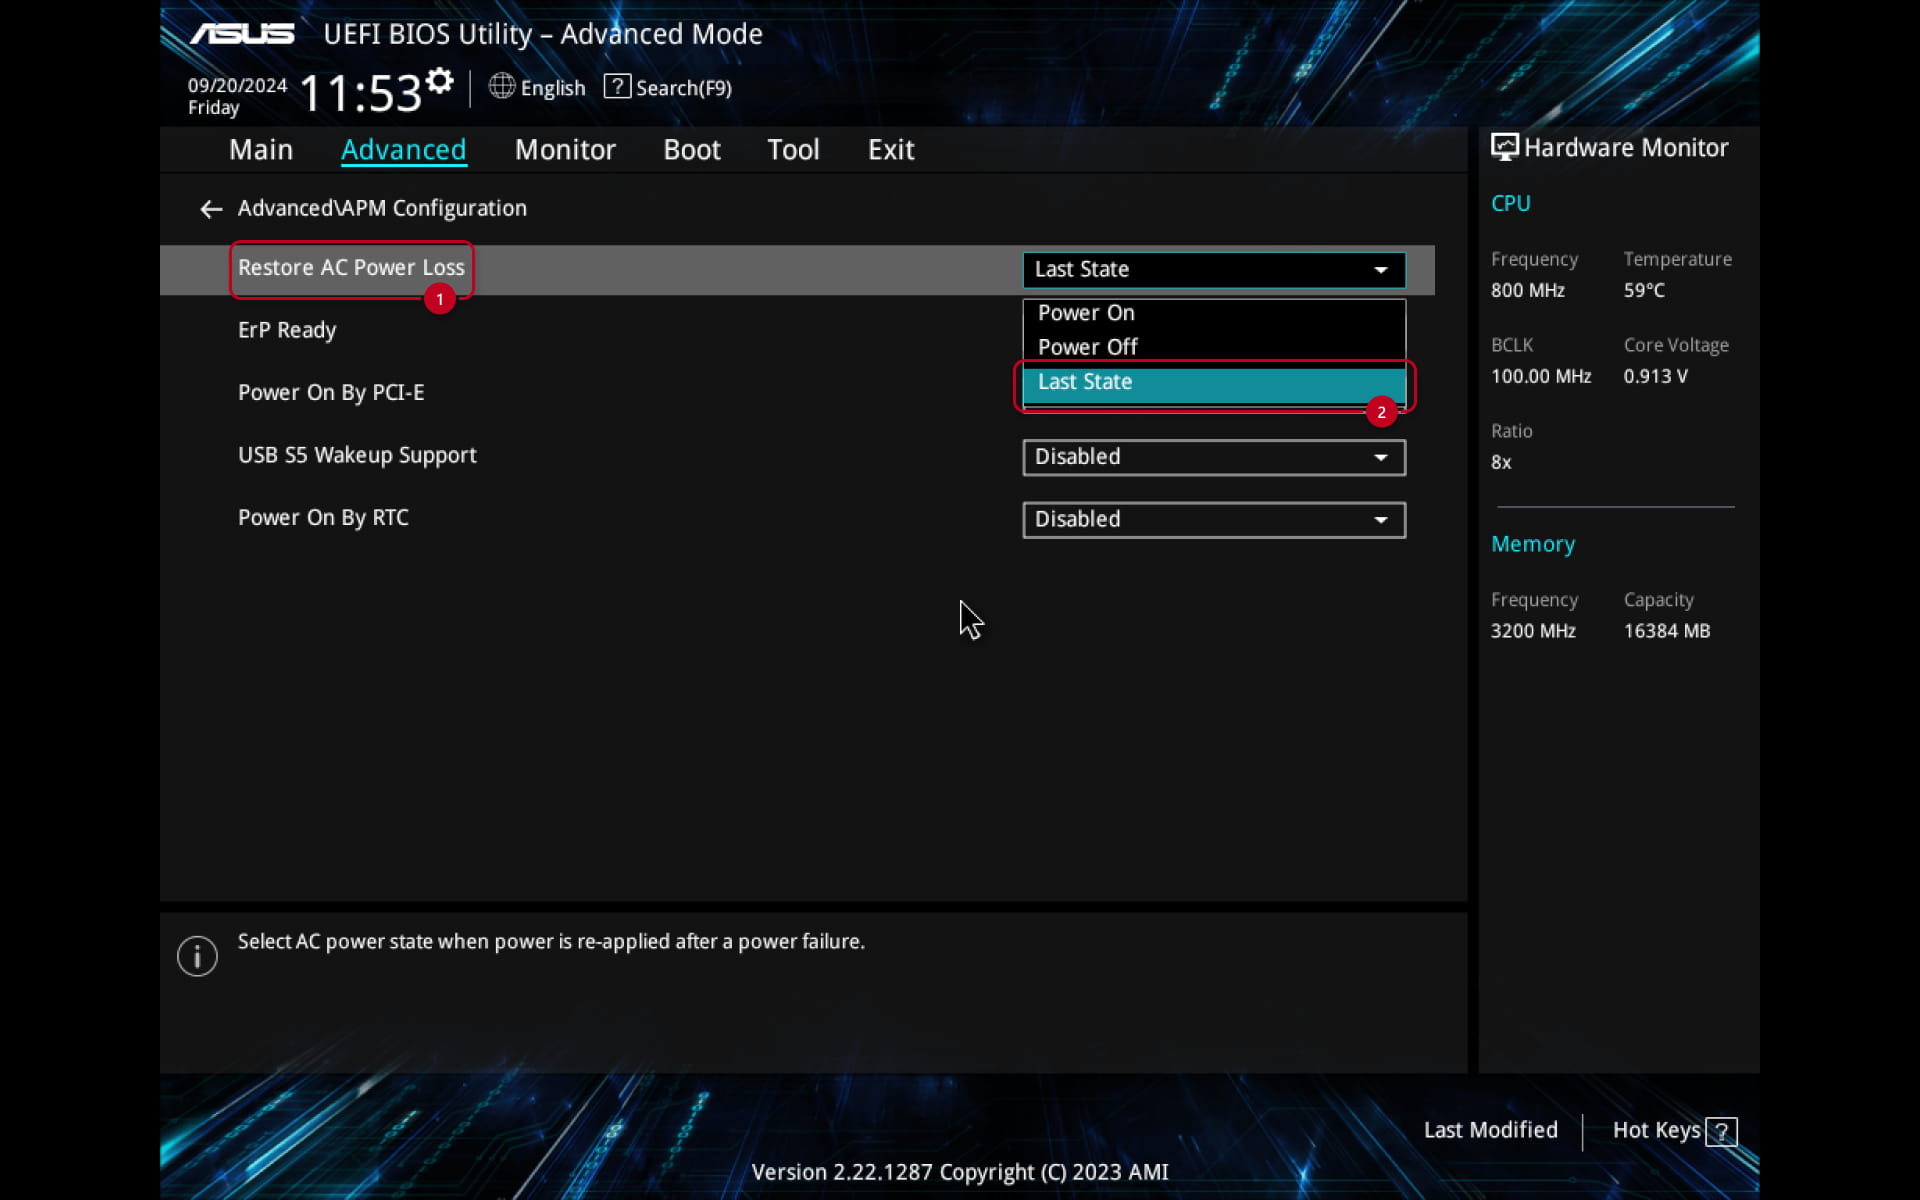Select the Power On By PCI-E setting
Viewport: 1920px width, 1200px height.
[x=331, y=392]
